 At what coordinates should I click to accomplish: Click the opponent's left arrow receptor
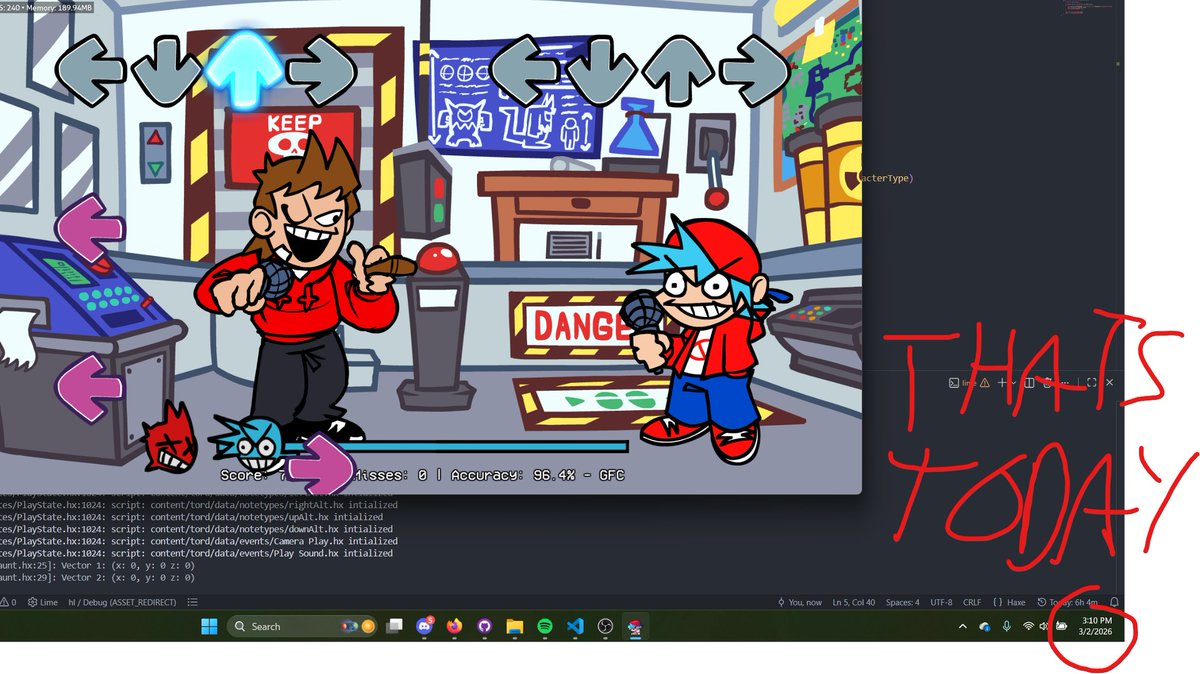click(x=88, y=72)
